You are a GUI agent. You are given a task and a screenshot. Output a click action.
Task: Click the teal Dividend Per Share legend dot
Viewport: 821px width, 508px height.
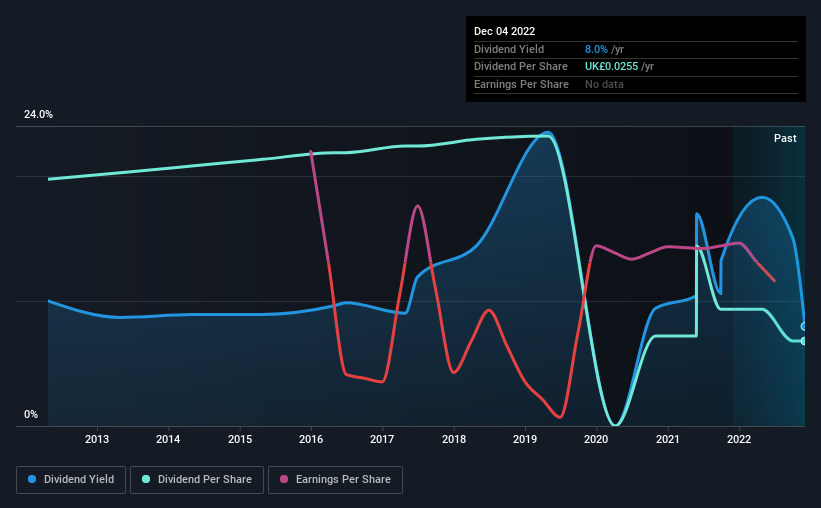146,479
